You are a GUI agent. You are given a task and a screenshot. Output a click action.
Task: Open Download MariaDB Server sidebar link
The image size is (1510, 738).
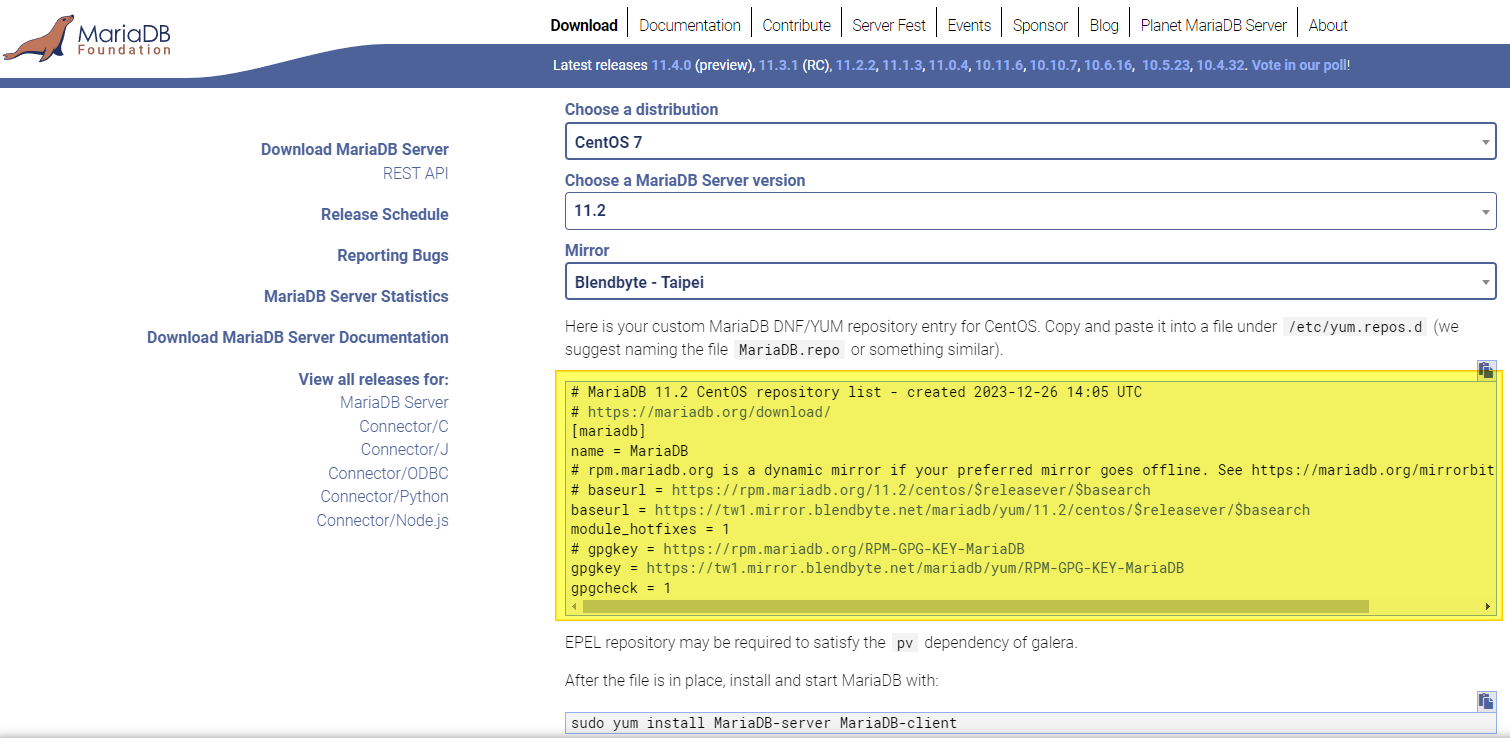[x=355, y=149]
